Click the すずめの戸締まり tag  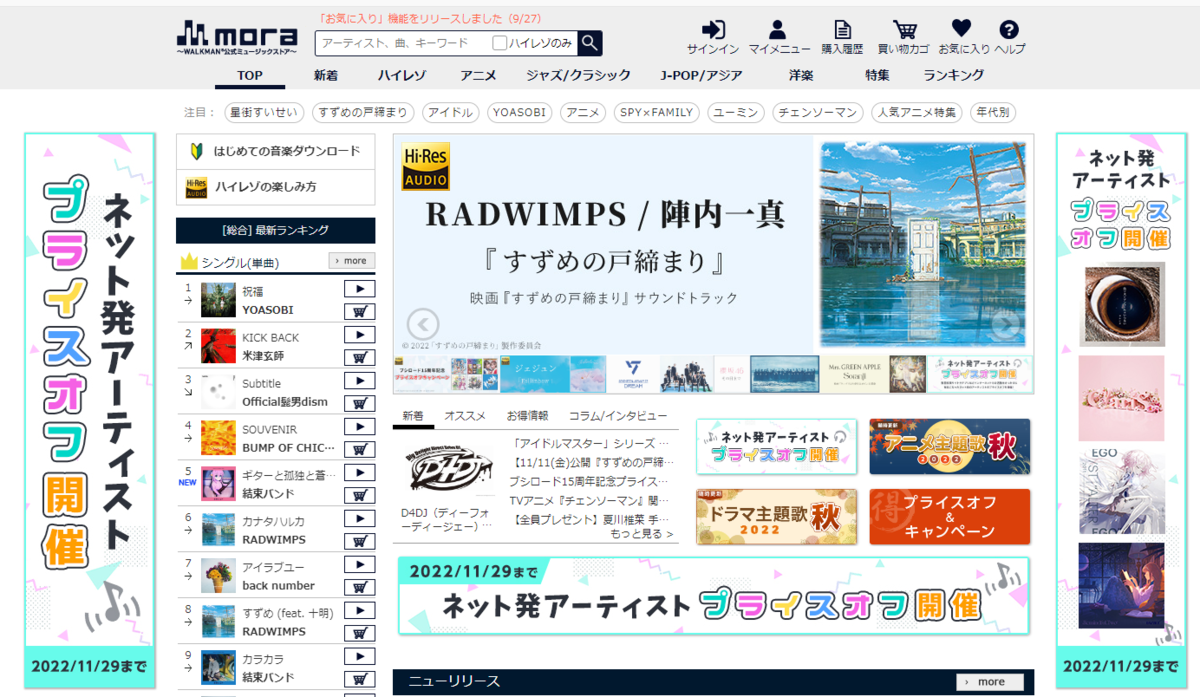363,112
